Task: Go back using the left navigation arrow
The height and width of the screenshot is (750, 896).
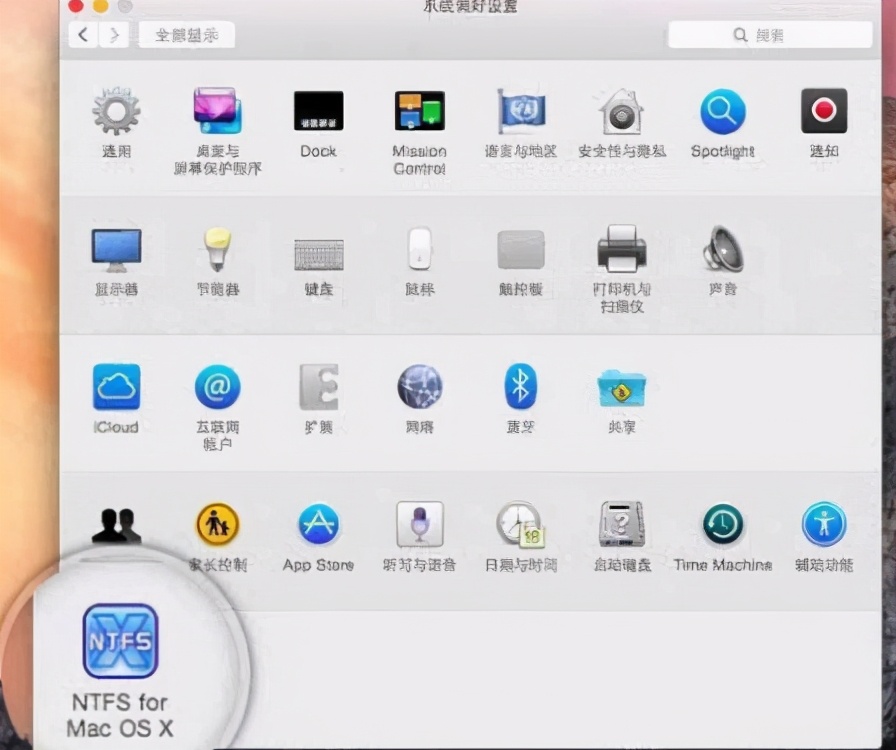Action: pyautogui.click(x=82, y=34)
